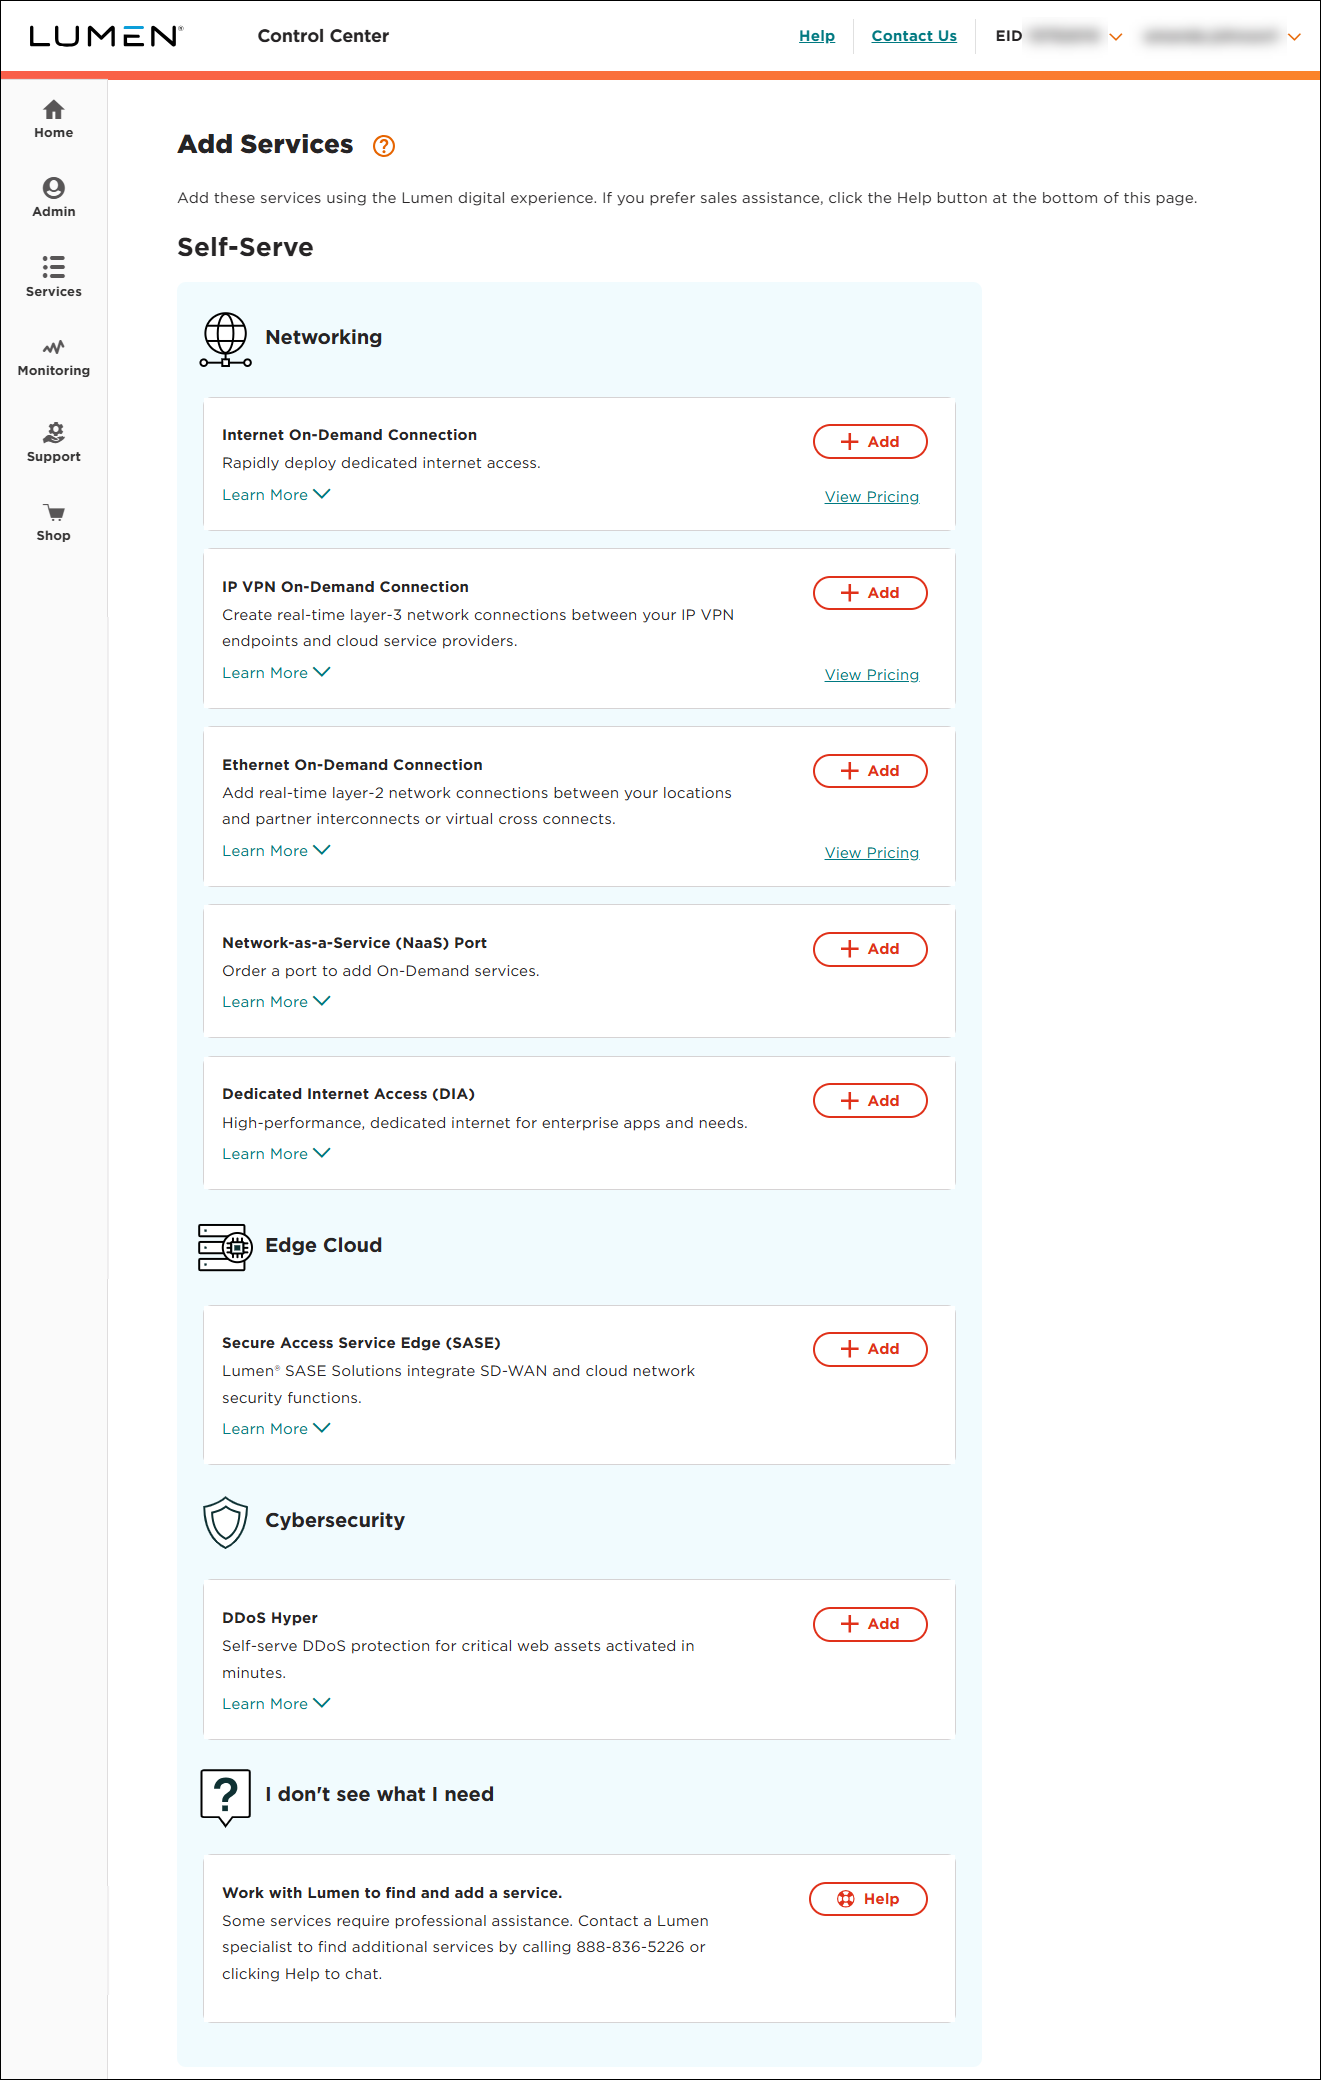View Pricing for Internet On-Demand Connection
Image resolution: width=1321 pixels, height=2080 pixels.
point(872,497)
